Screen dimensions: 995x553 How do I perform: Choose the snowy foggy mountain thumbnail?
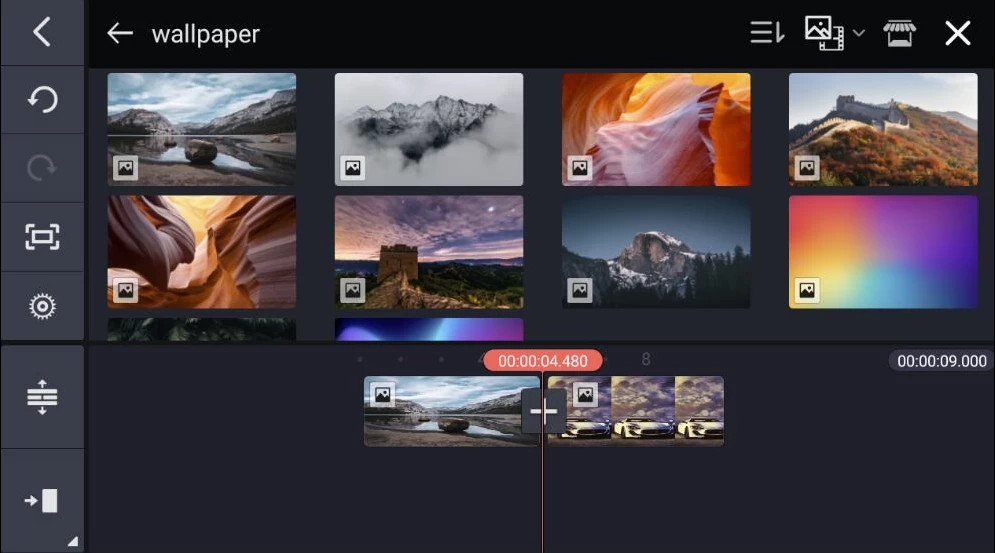tap(428, 129)
